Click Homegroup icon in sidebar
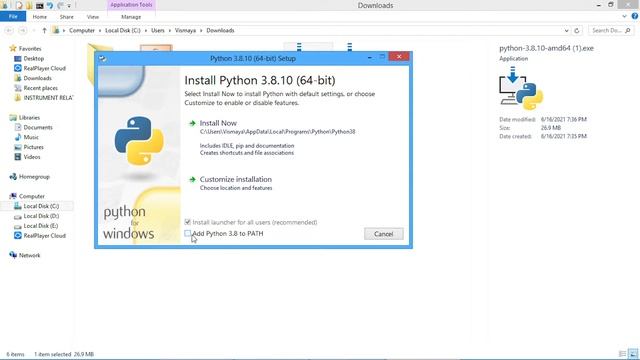The width and height of the screenshot is (640, 360). point(13,177)
